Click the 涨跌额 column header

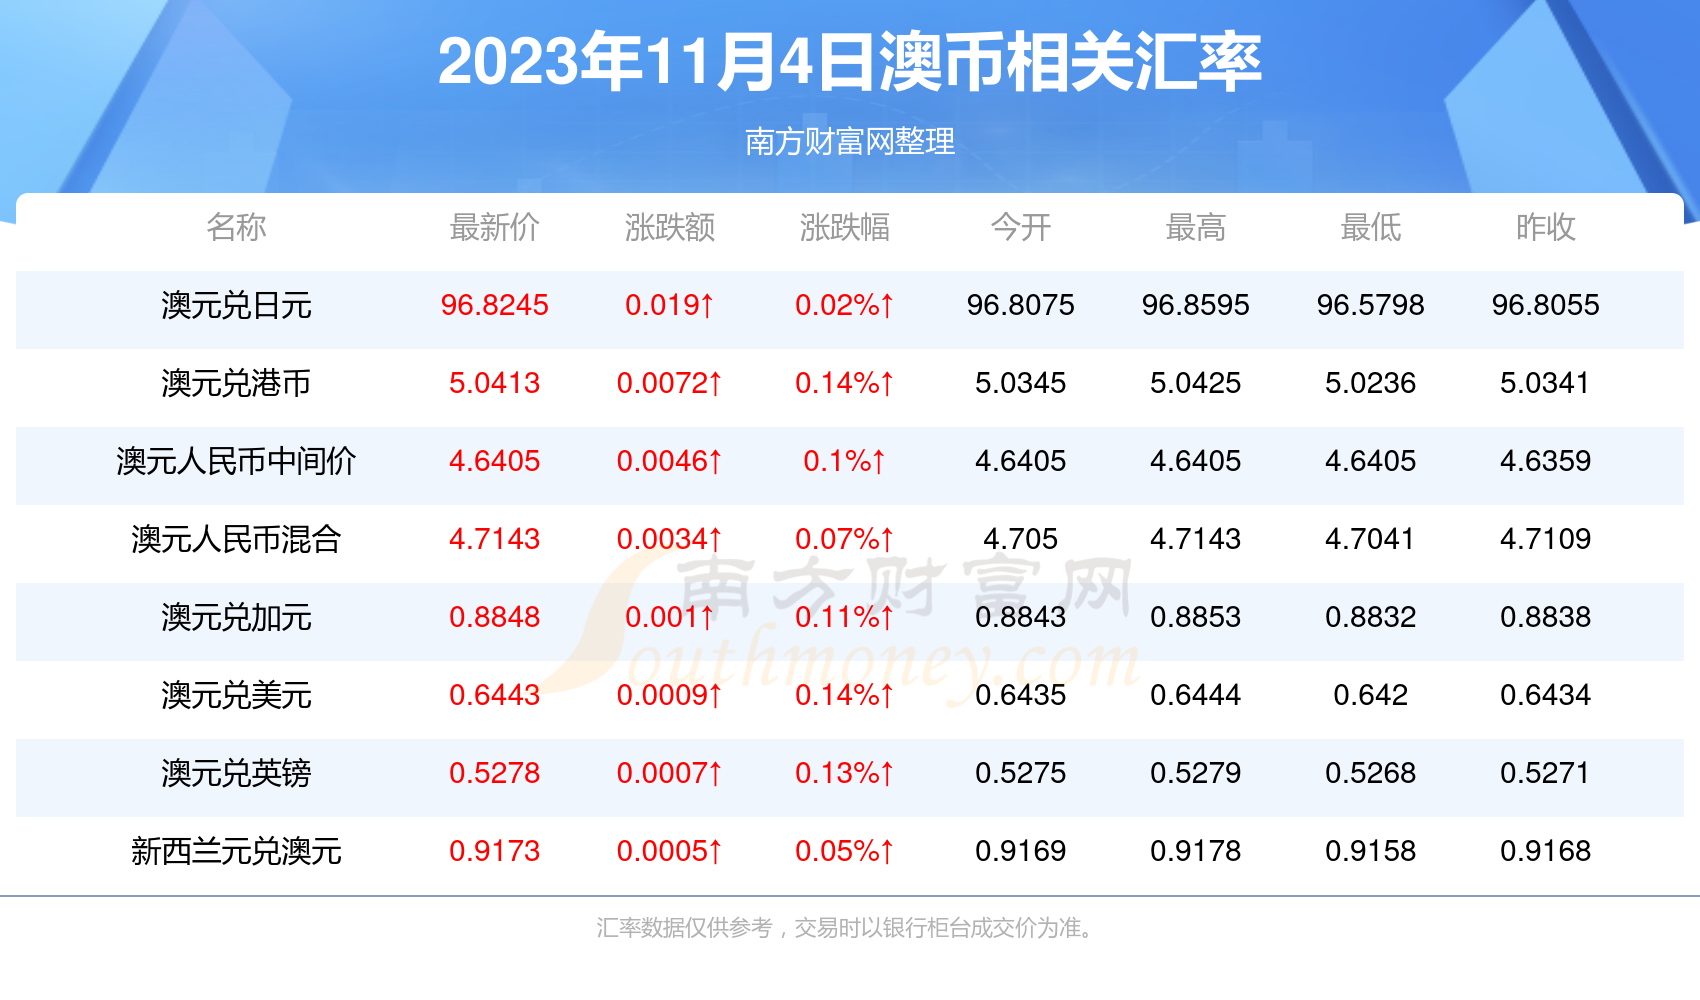coord(669,227)
